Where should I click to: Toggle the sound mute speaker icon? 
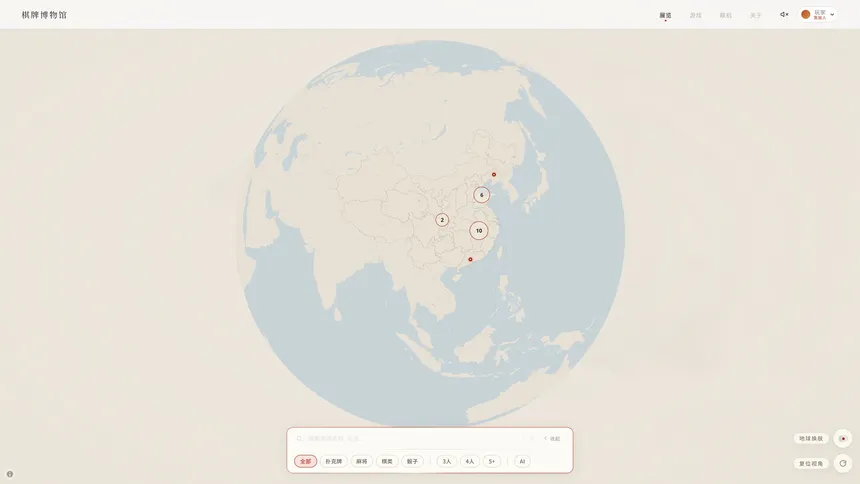point(784,15)
